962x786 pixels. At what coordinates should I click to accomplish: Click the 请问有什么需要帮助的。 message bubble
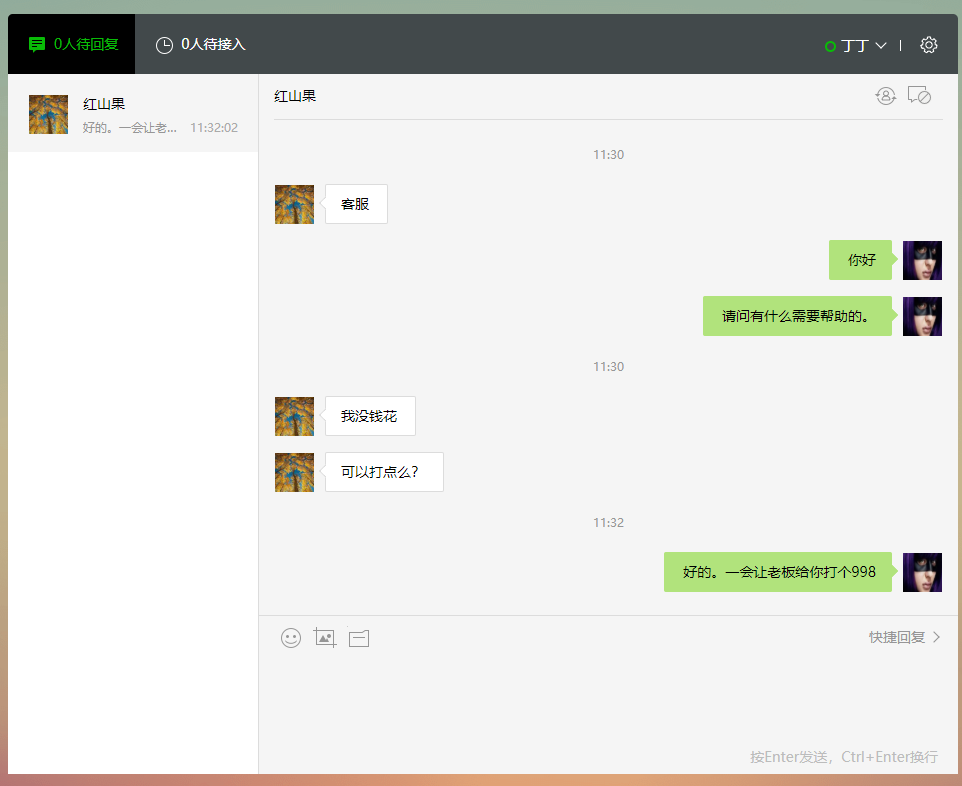[x=798, y=316]
